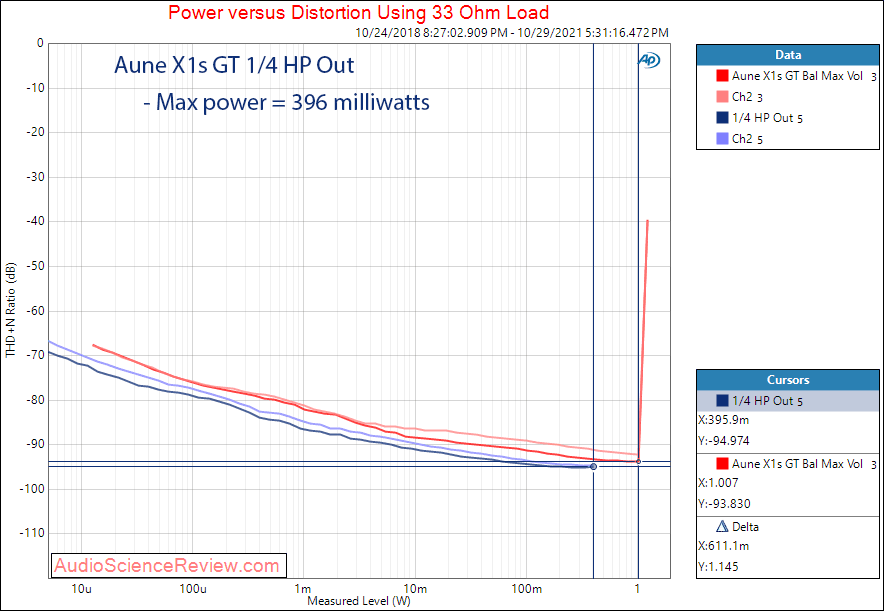Click the 'THD+N Ratio (dB)' Y-axis label
This screenshot has height=611, width=884.
tap(11, 310)
